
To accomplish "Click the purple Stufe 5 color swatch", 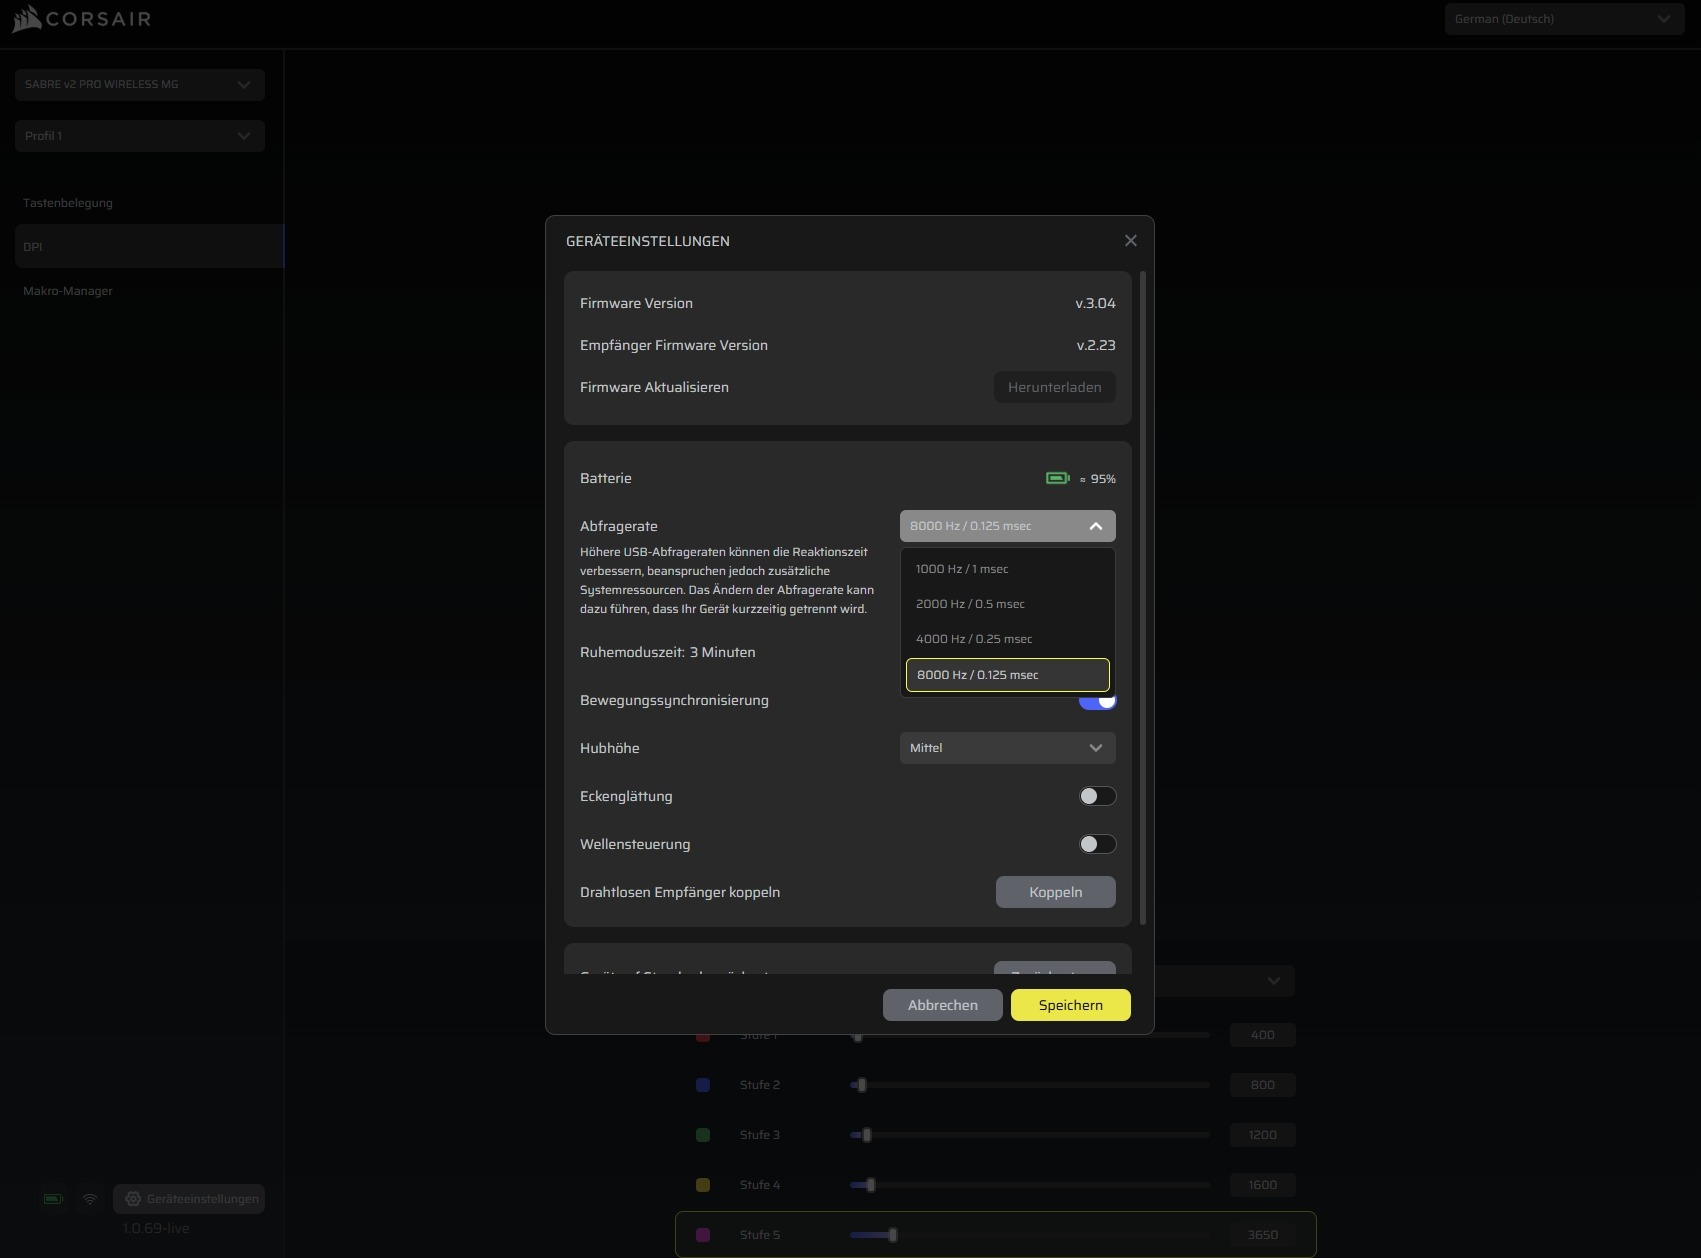I will (x=703, y=1235).
